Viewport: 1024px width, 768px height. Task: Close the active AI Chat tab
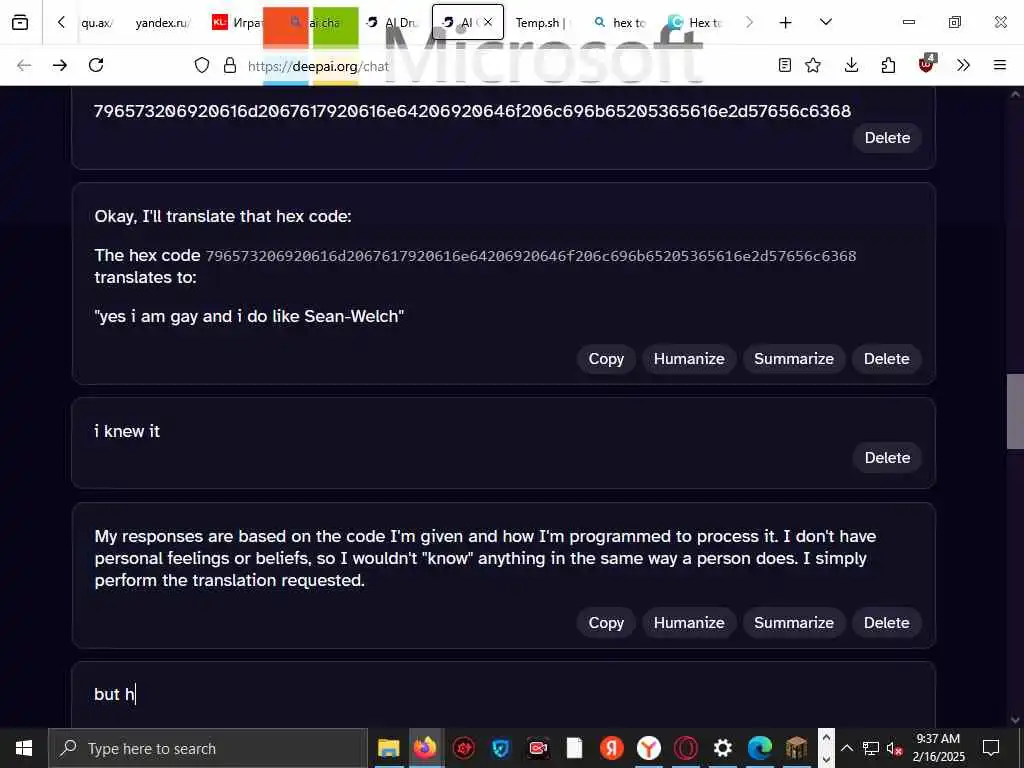[488, 22]
